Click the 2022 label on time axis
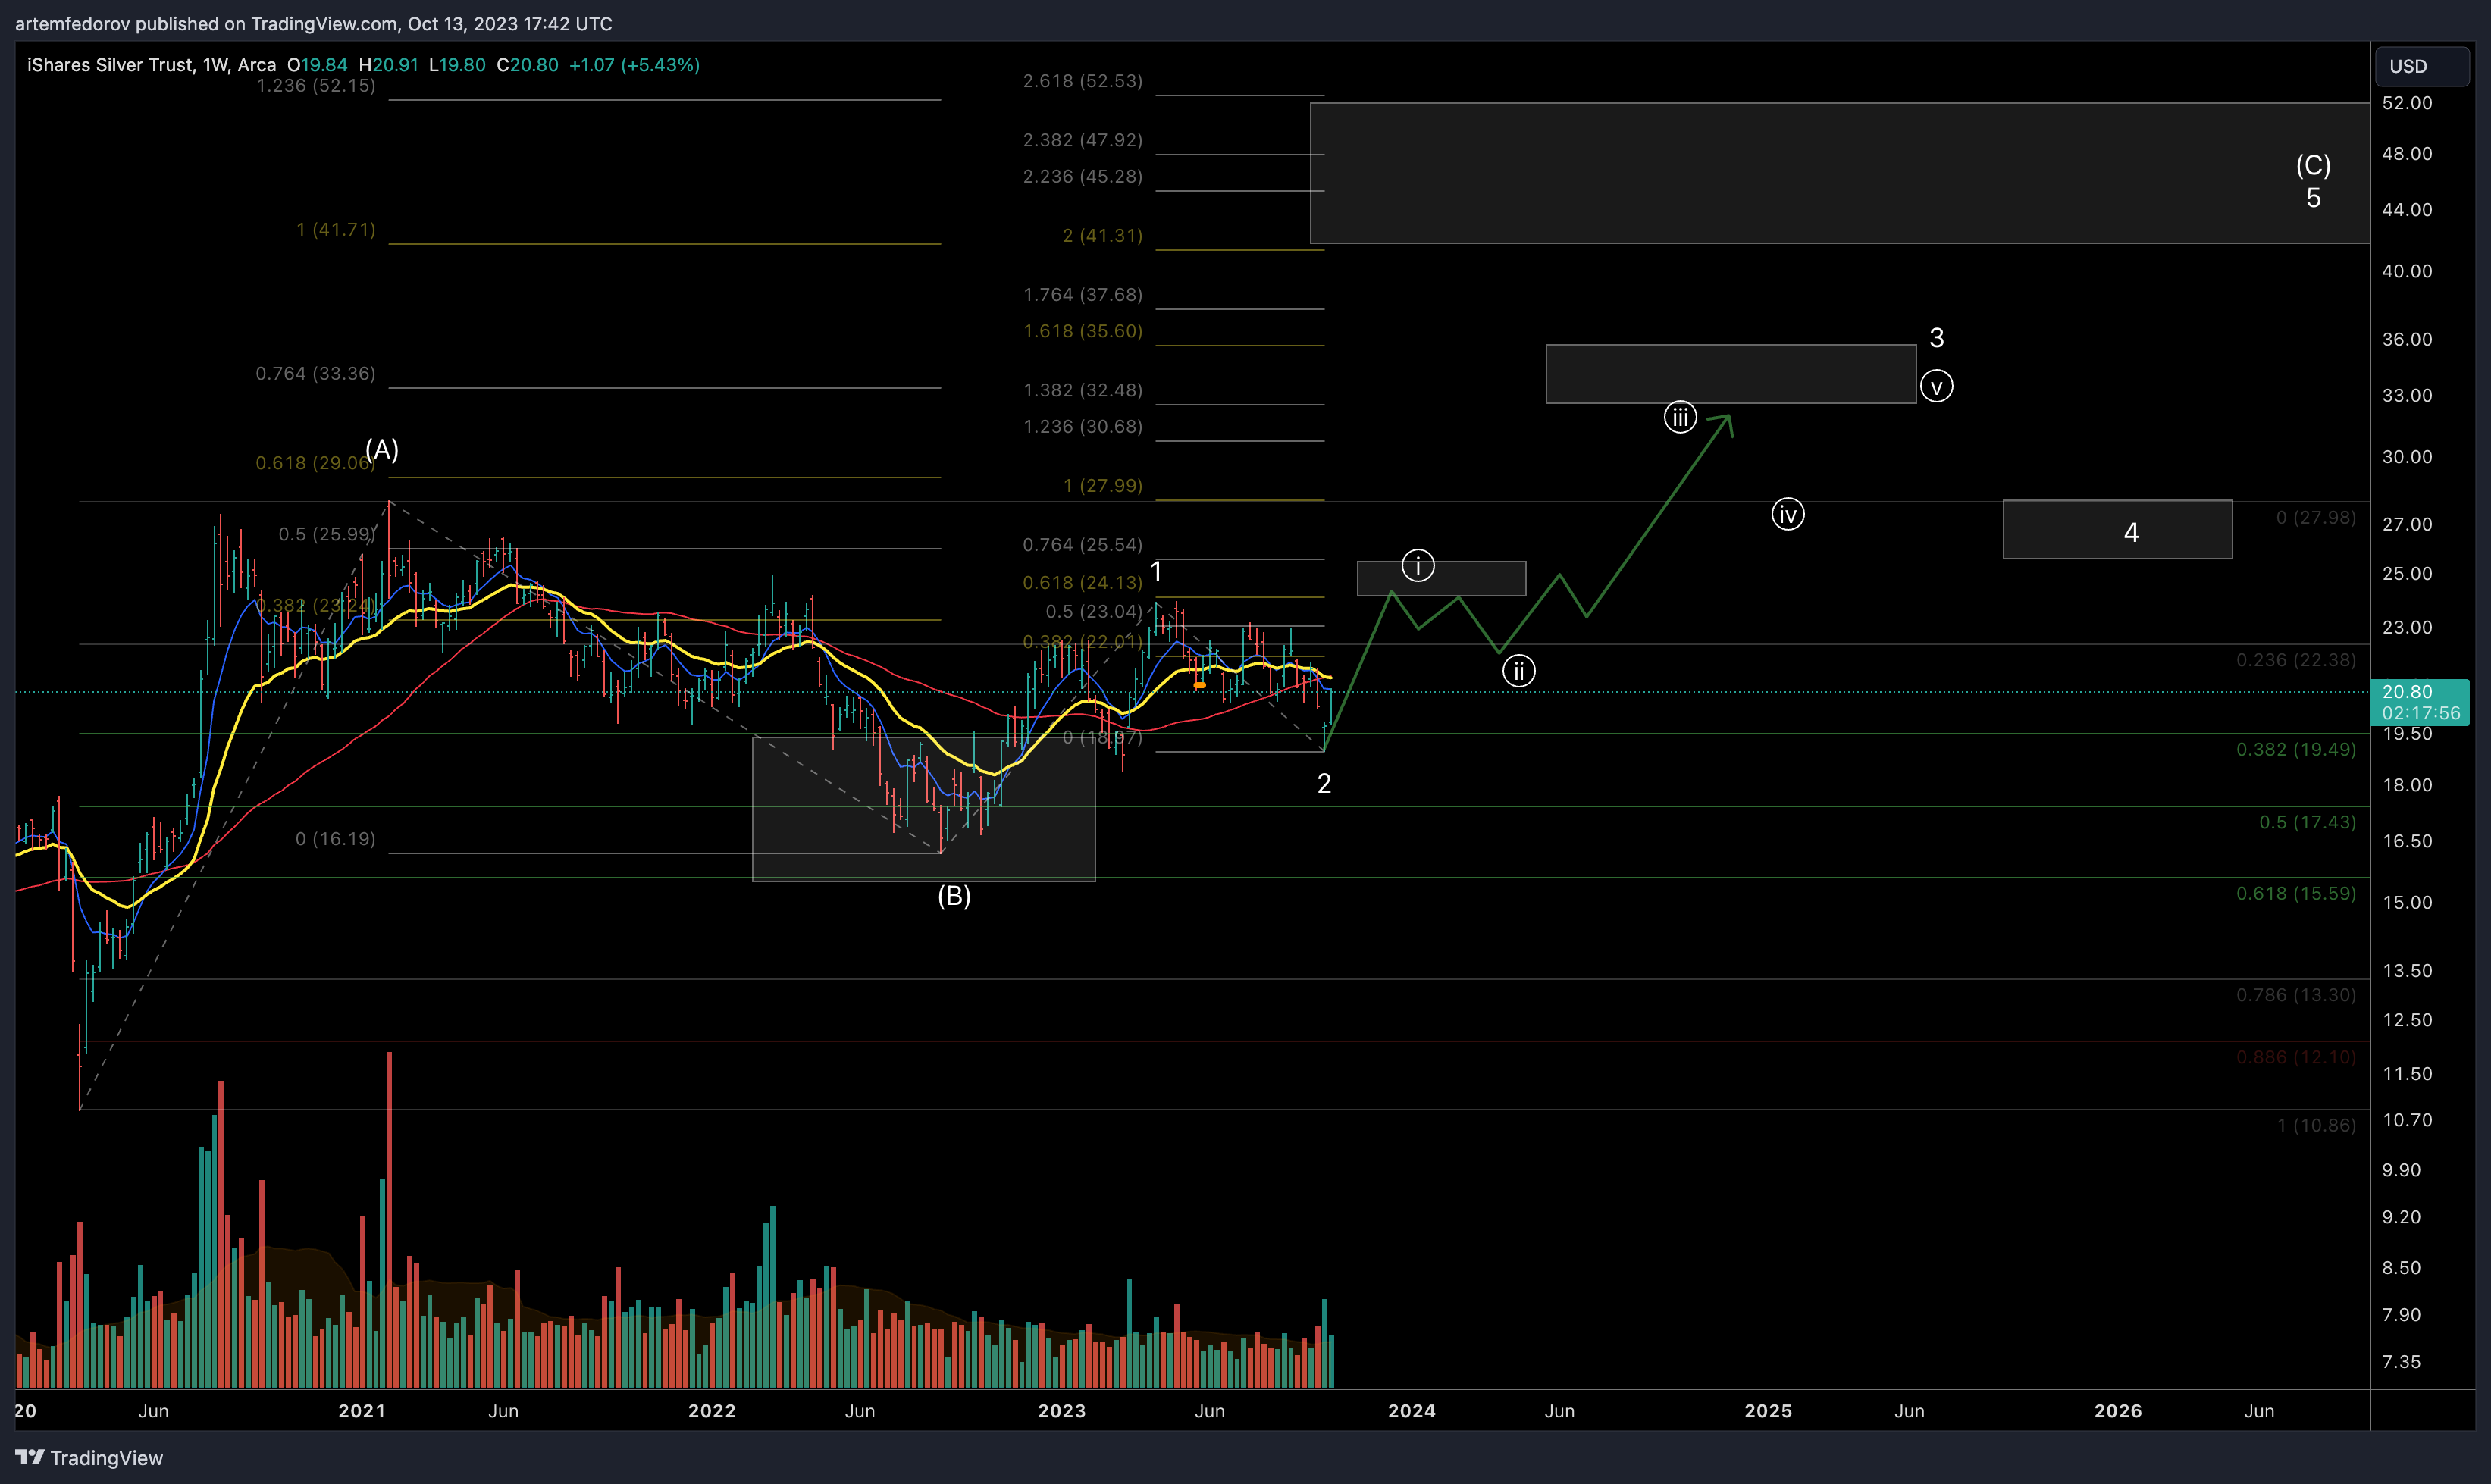Screen dimensions: 2491x1484 pyautogui.click(x=712, y=1411)
